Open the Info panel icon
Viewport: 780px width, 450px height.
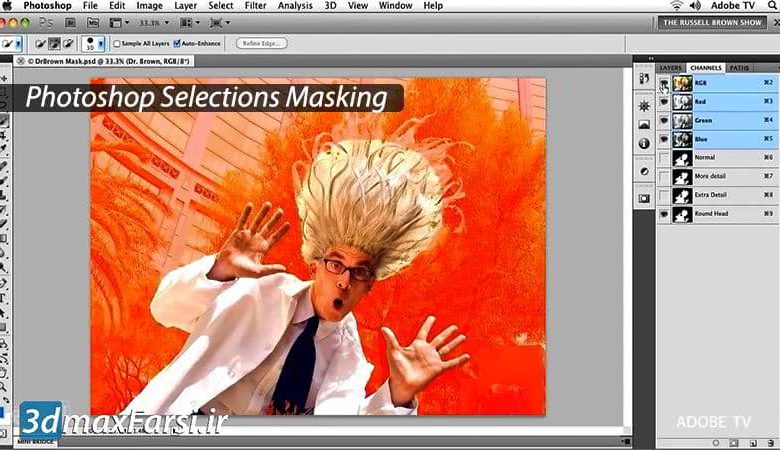[644, 144]
